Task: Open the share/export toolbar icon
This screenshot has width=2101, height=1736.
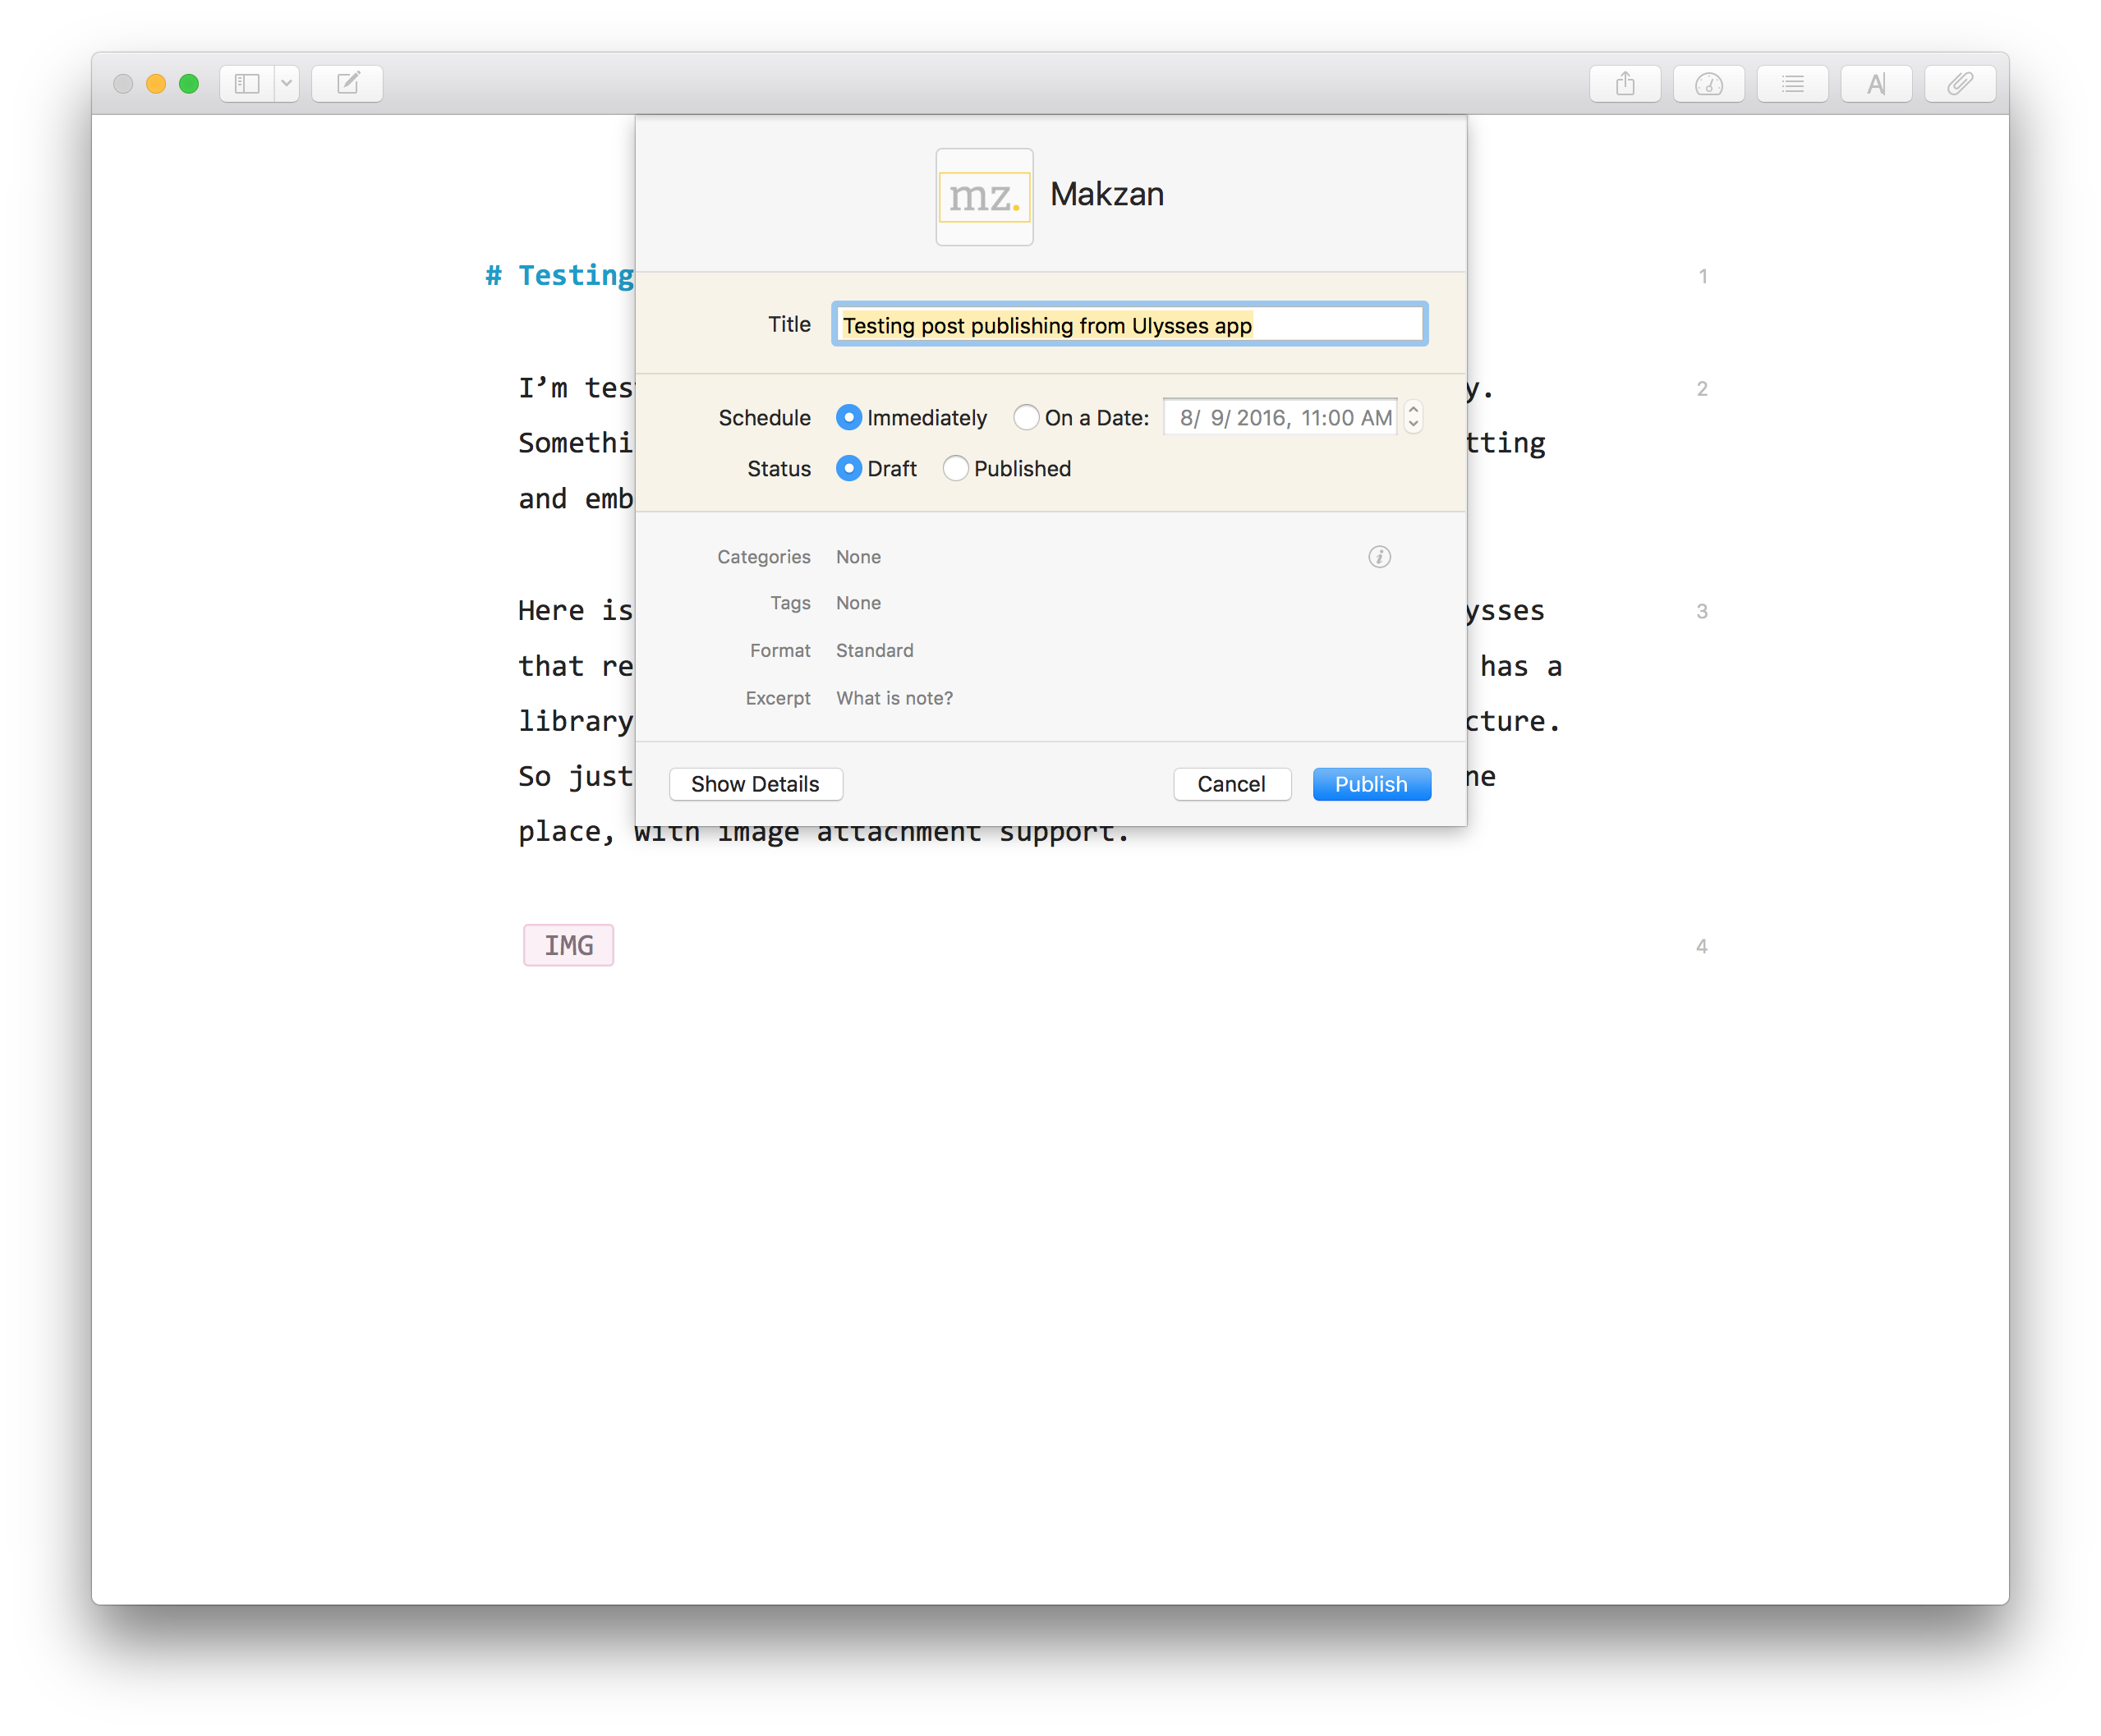Action: [x=1625, y=84]
